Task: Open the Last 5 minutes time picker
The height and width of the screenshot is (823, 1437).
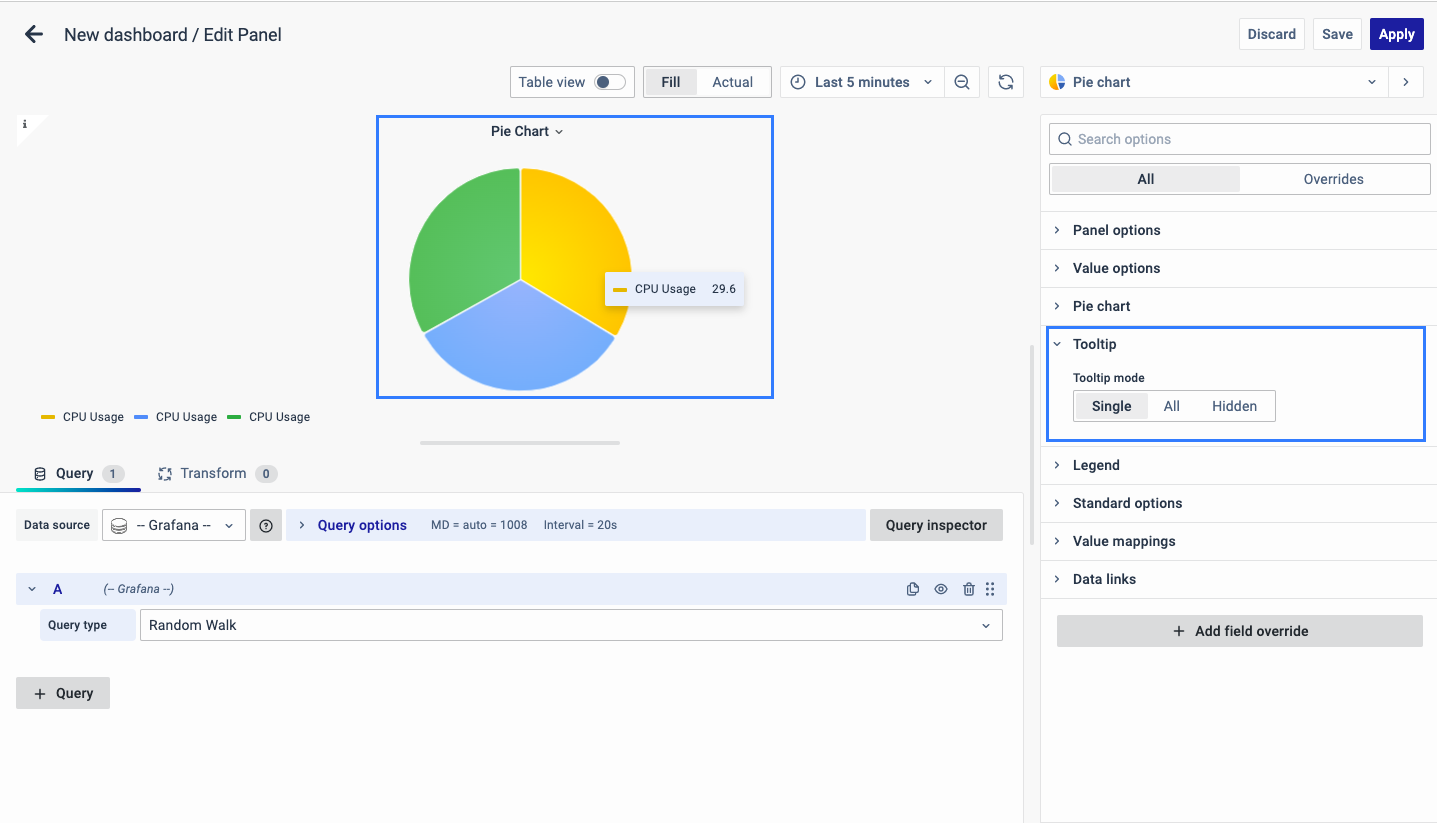Action: [861, 82]
